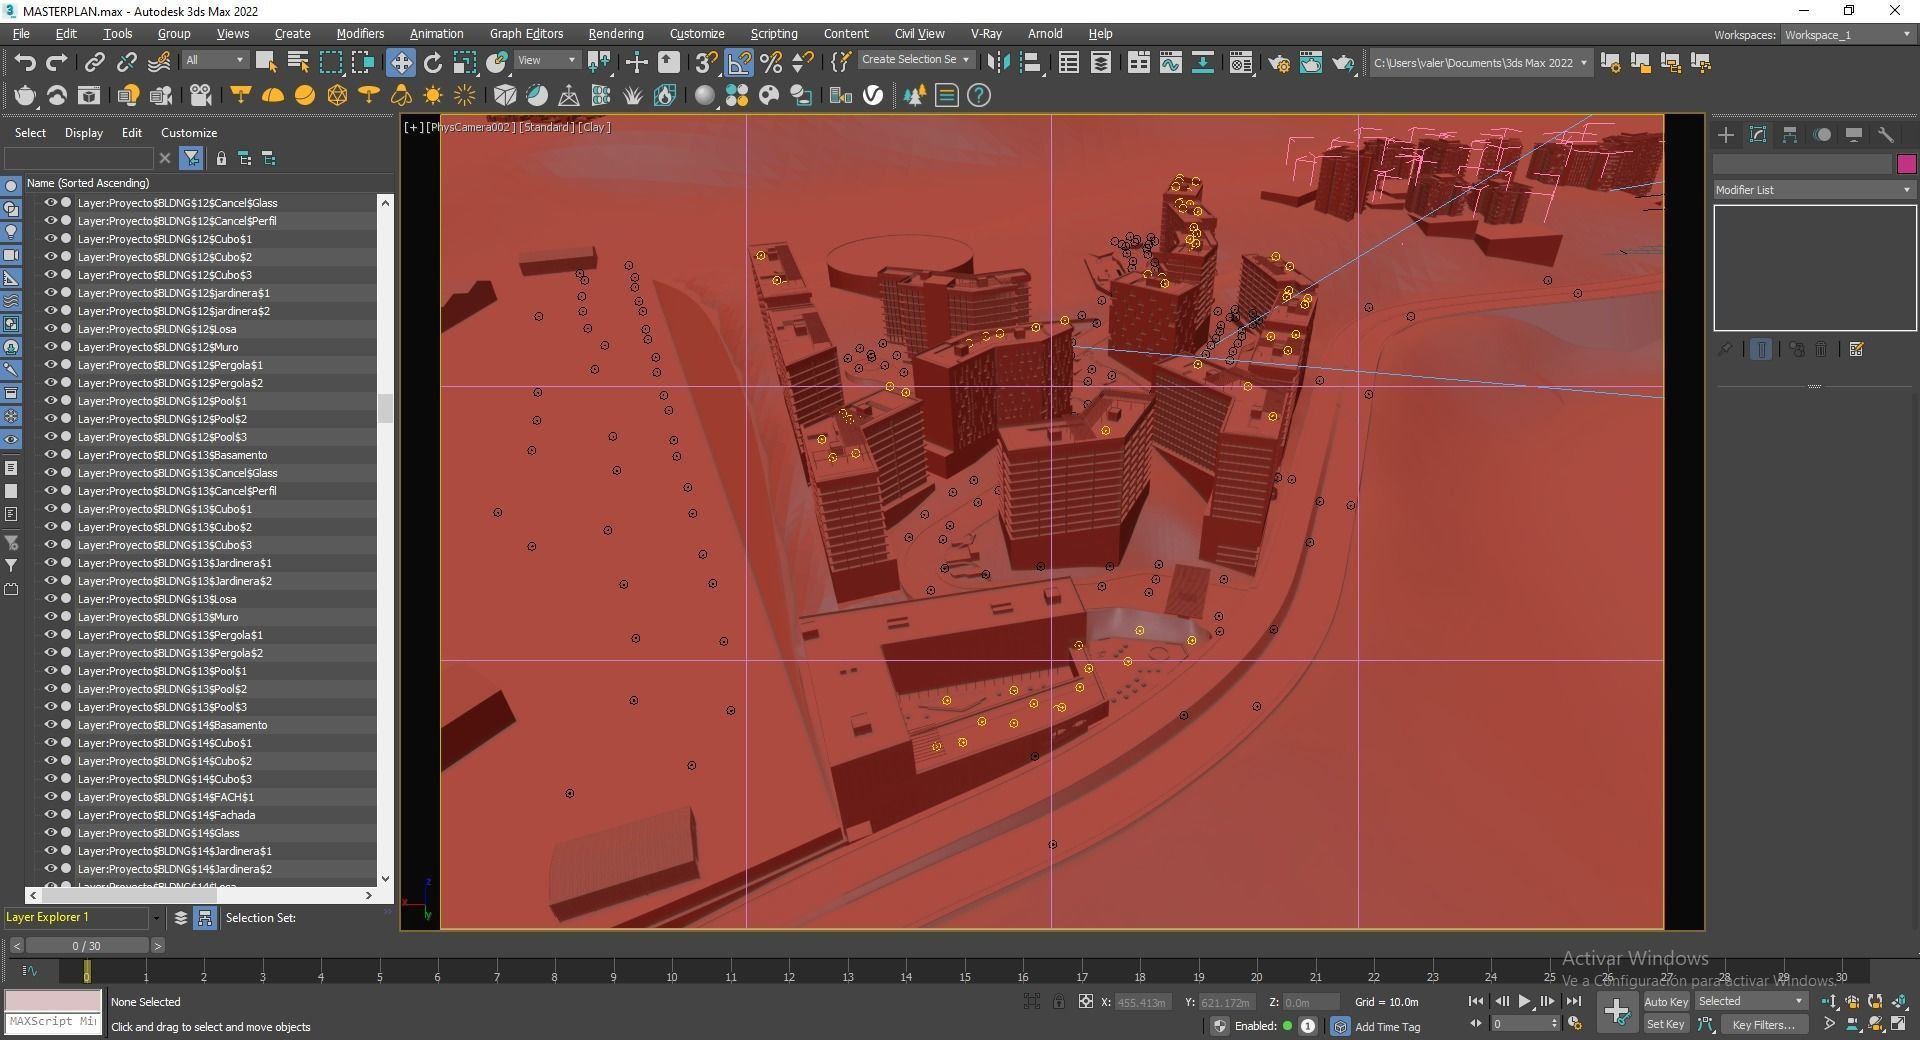The image size is (1920, 1040).
Task: Open the key mode Selected dropdown
Action: [1750, 1001]
